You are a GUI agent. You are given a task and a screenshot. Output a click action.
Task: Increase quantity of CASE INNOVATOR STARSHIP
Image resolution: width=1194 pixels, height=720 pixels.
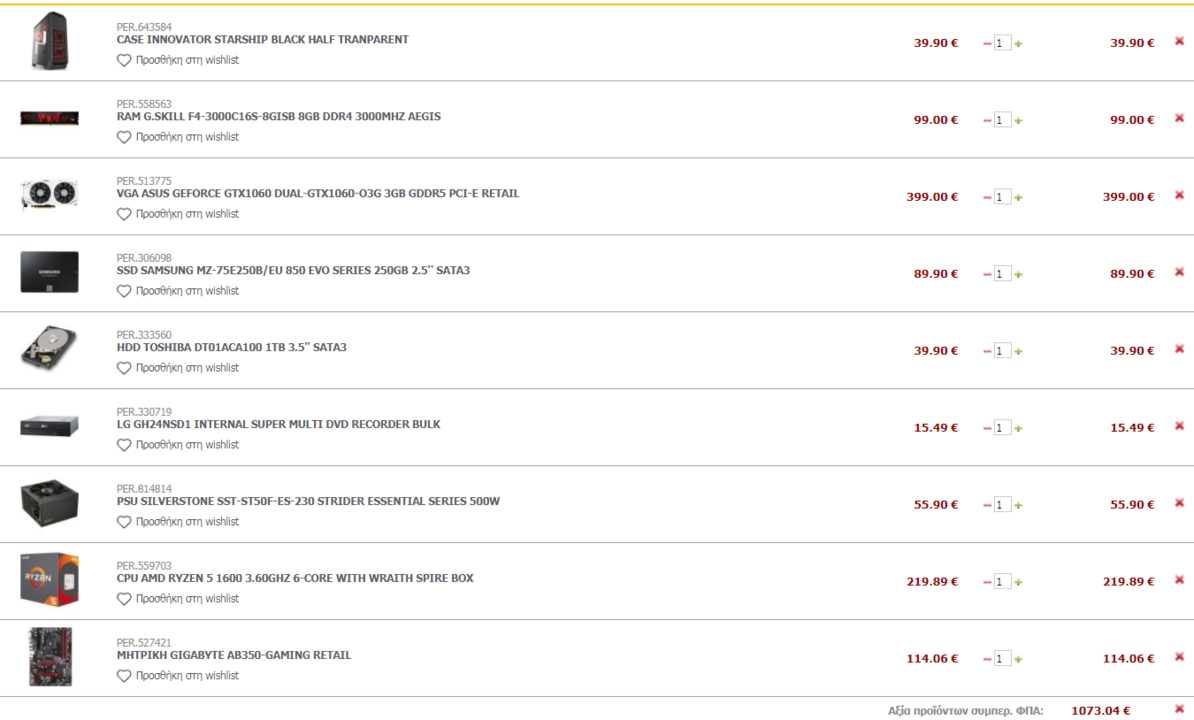pyautogui.click(x=1018, y=43)
